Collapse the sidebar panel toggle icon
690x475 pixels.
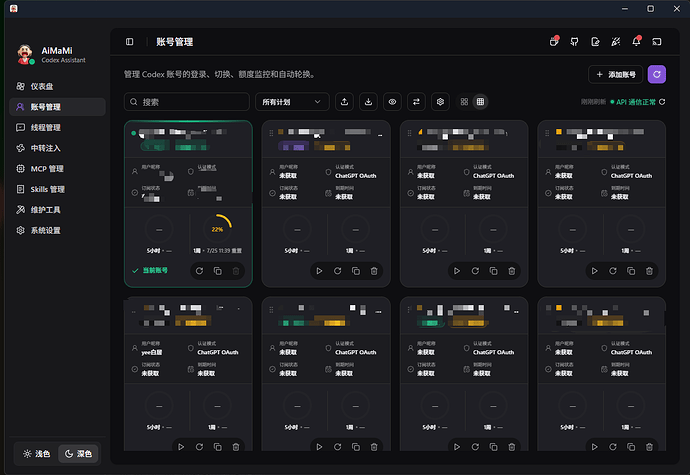tap(129, 42)
